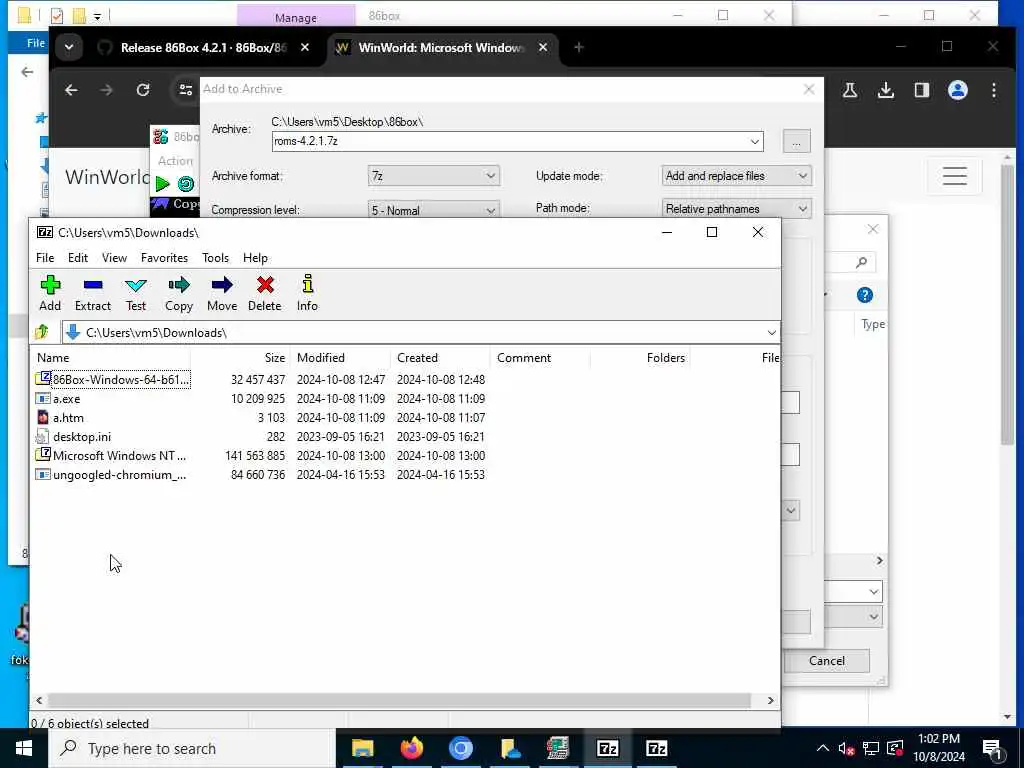Expand the archive name combo box arrow
The width and height of the screenshot is (1024, 768).
pos(754,142)
